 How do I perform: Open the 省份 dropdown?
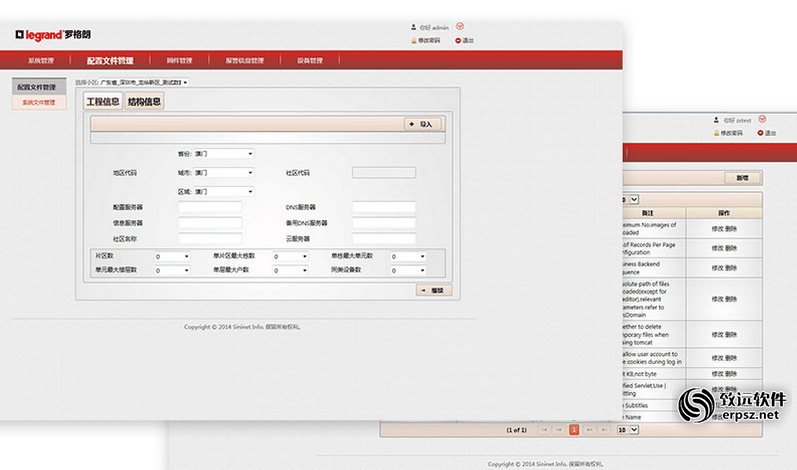(224, 153)
